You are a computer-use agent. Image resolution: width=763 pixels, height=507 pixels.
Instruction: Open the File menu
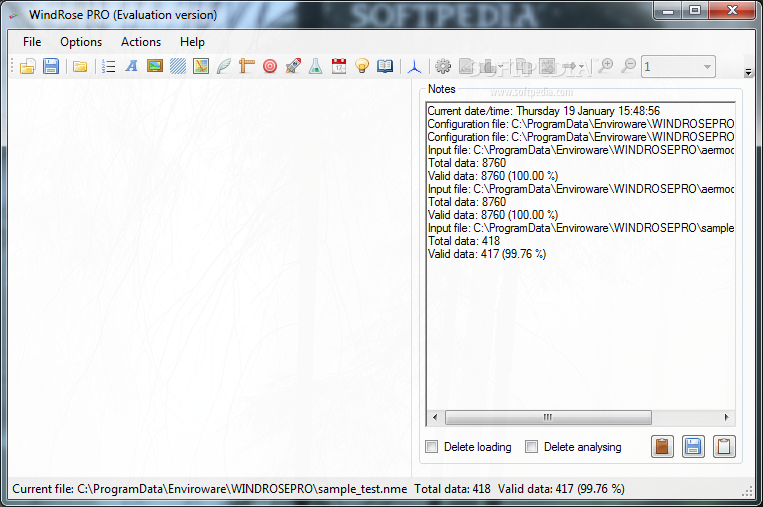click(32, 42)
